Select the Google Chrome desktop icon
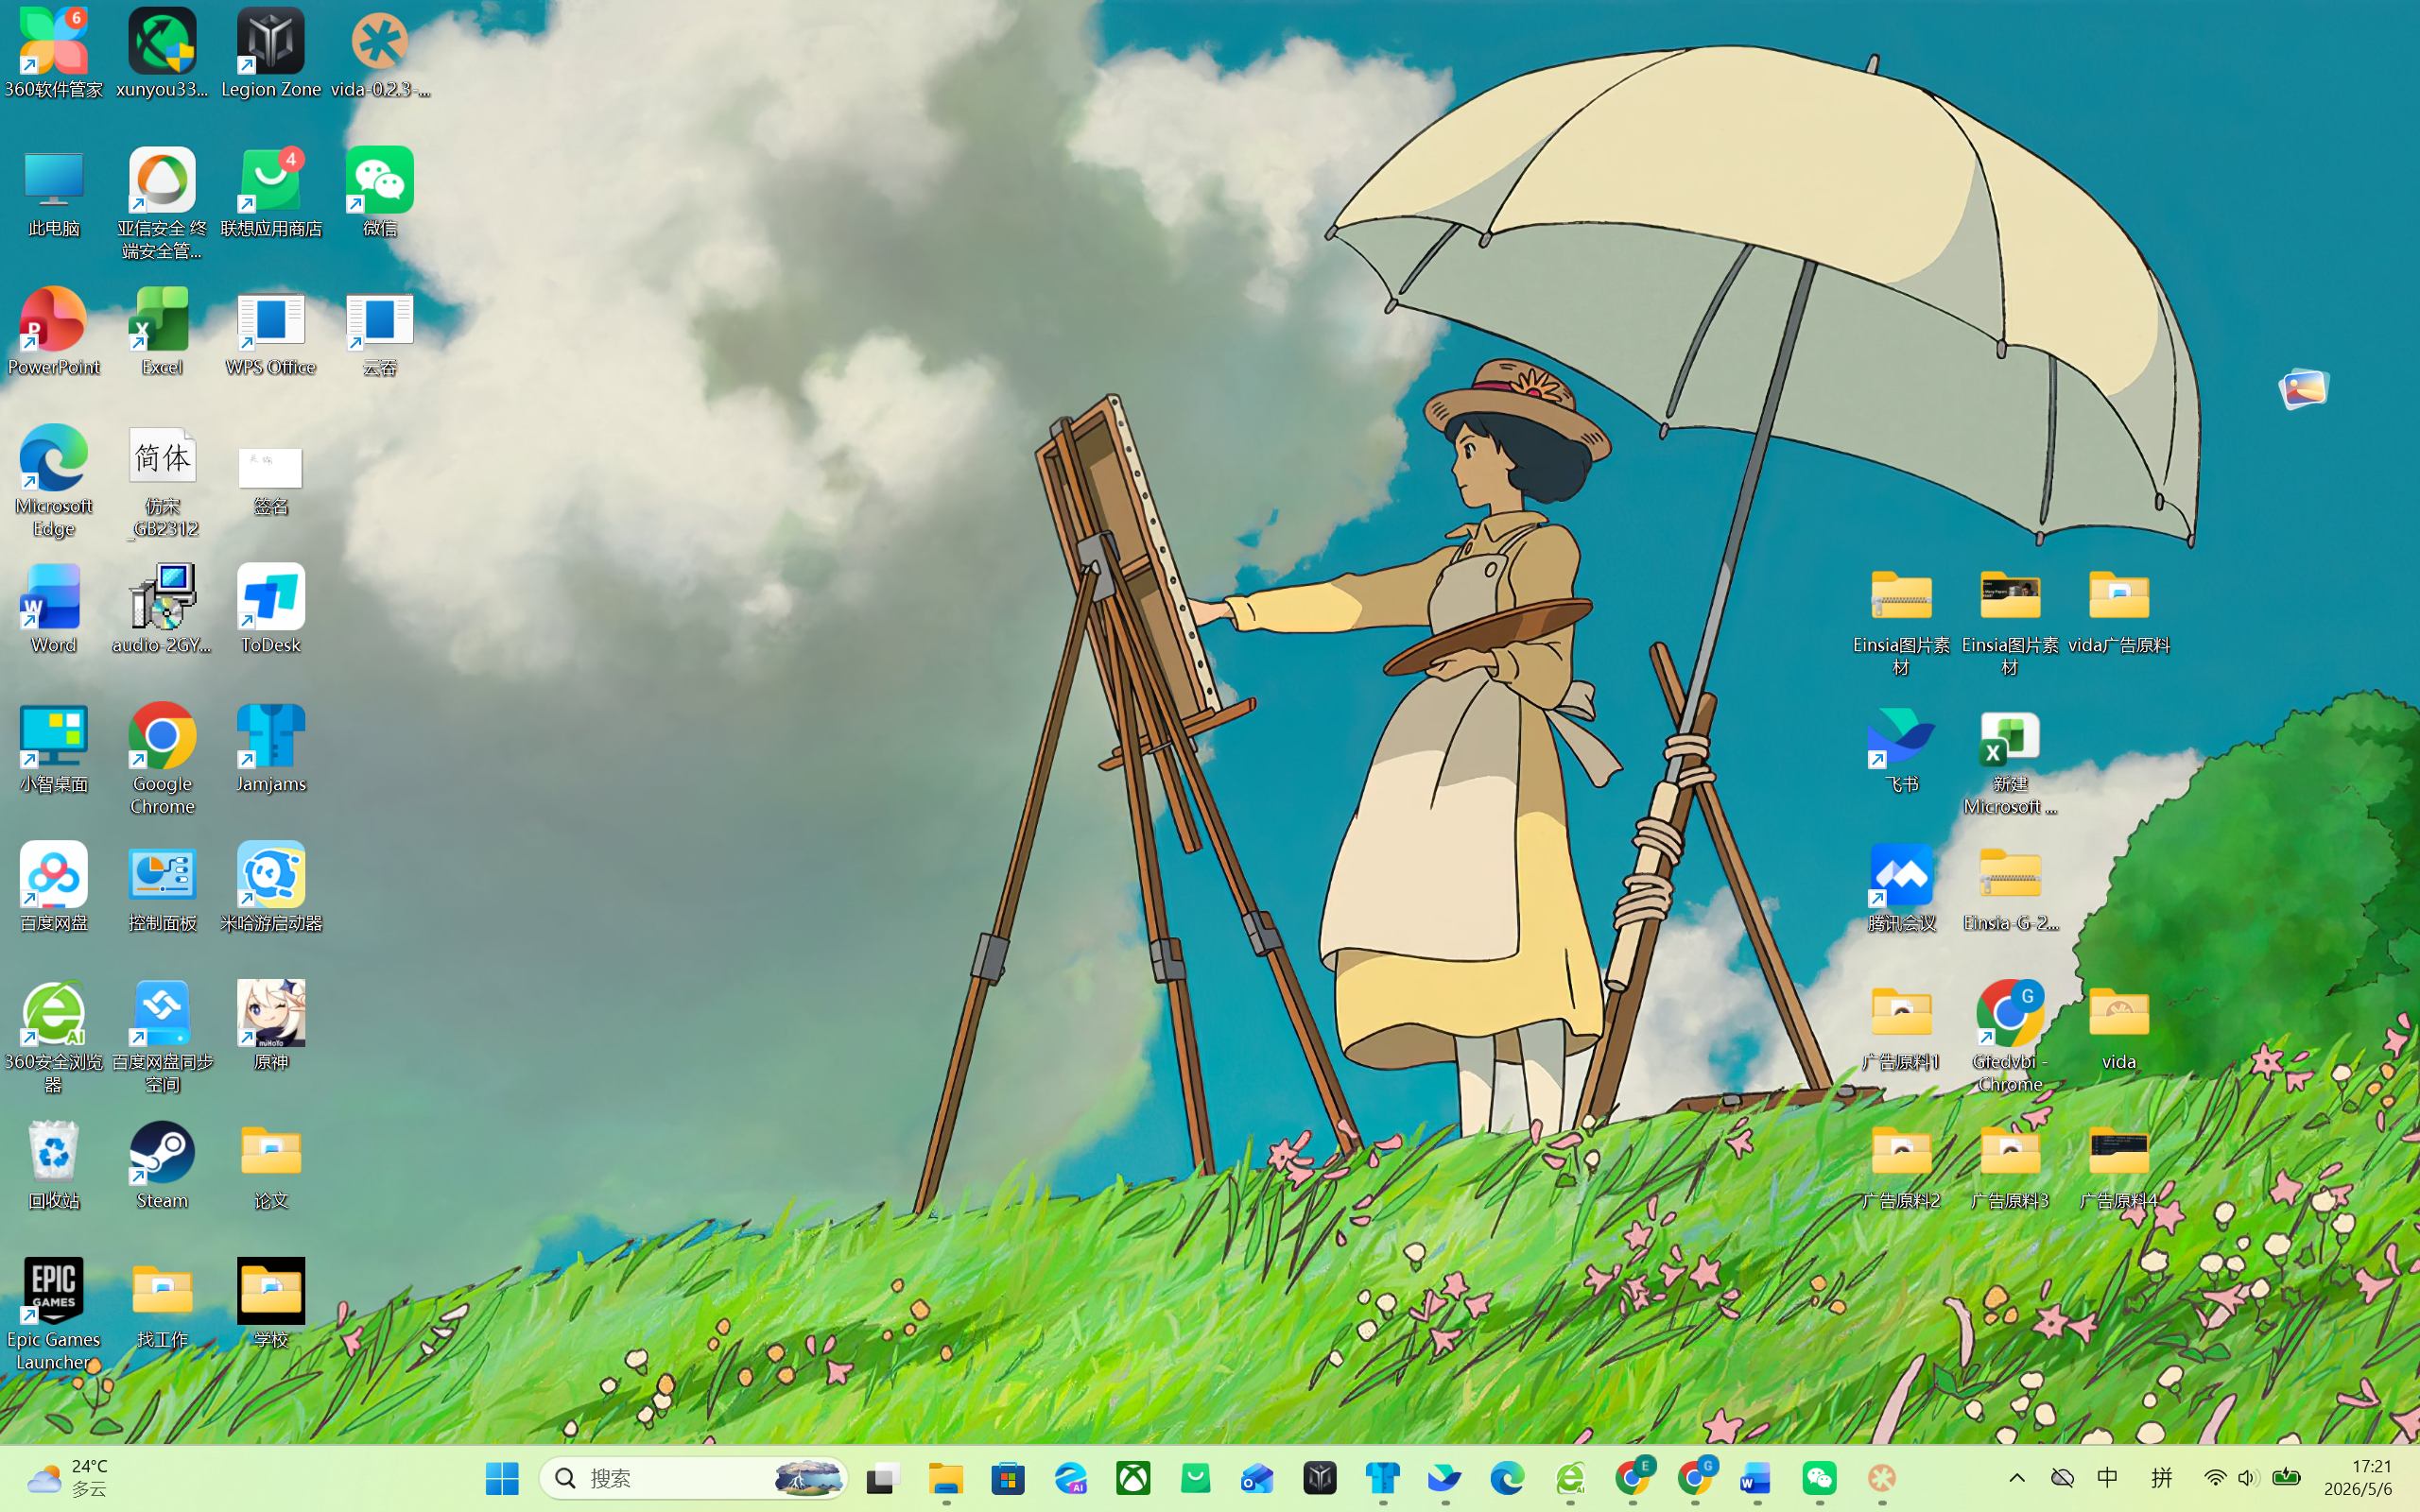The image size is (2420, 1512). coord(162,759)
